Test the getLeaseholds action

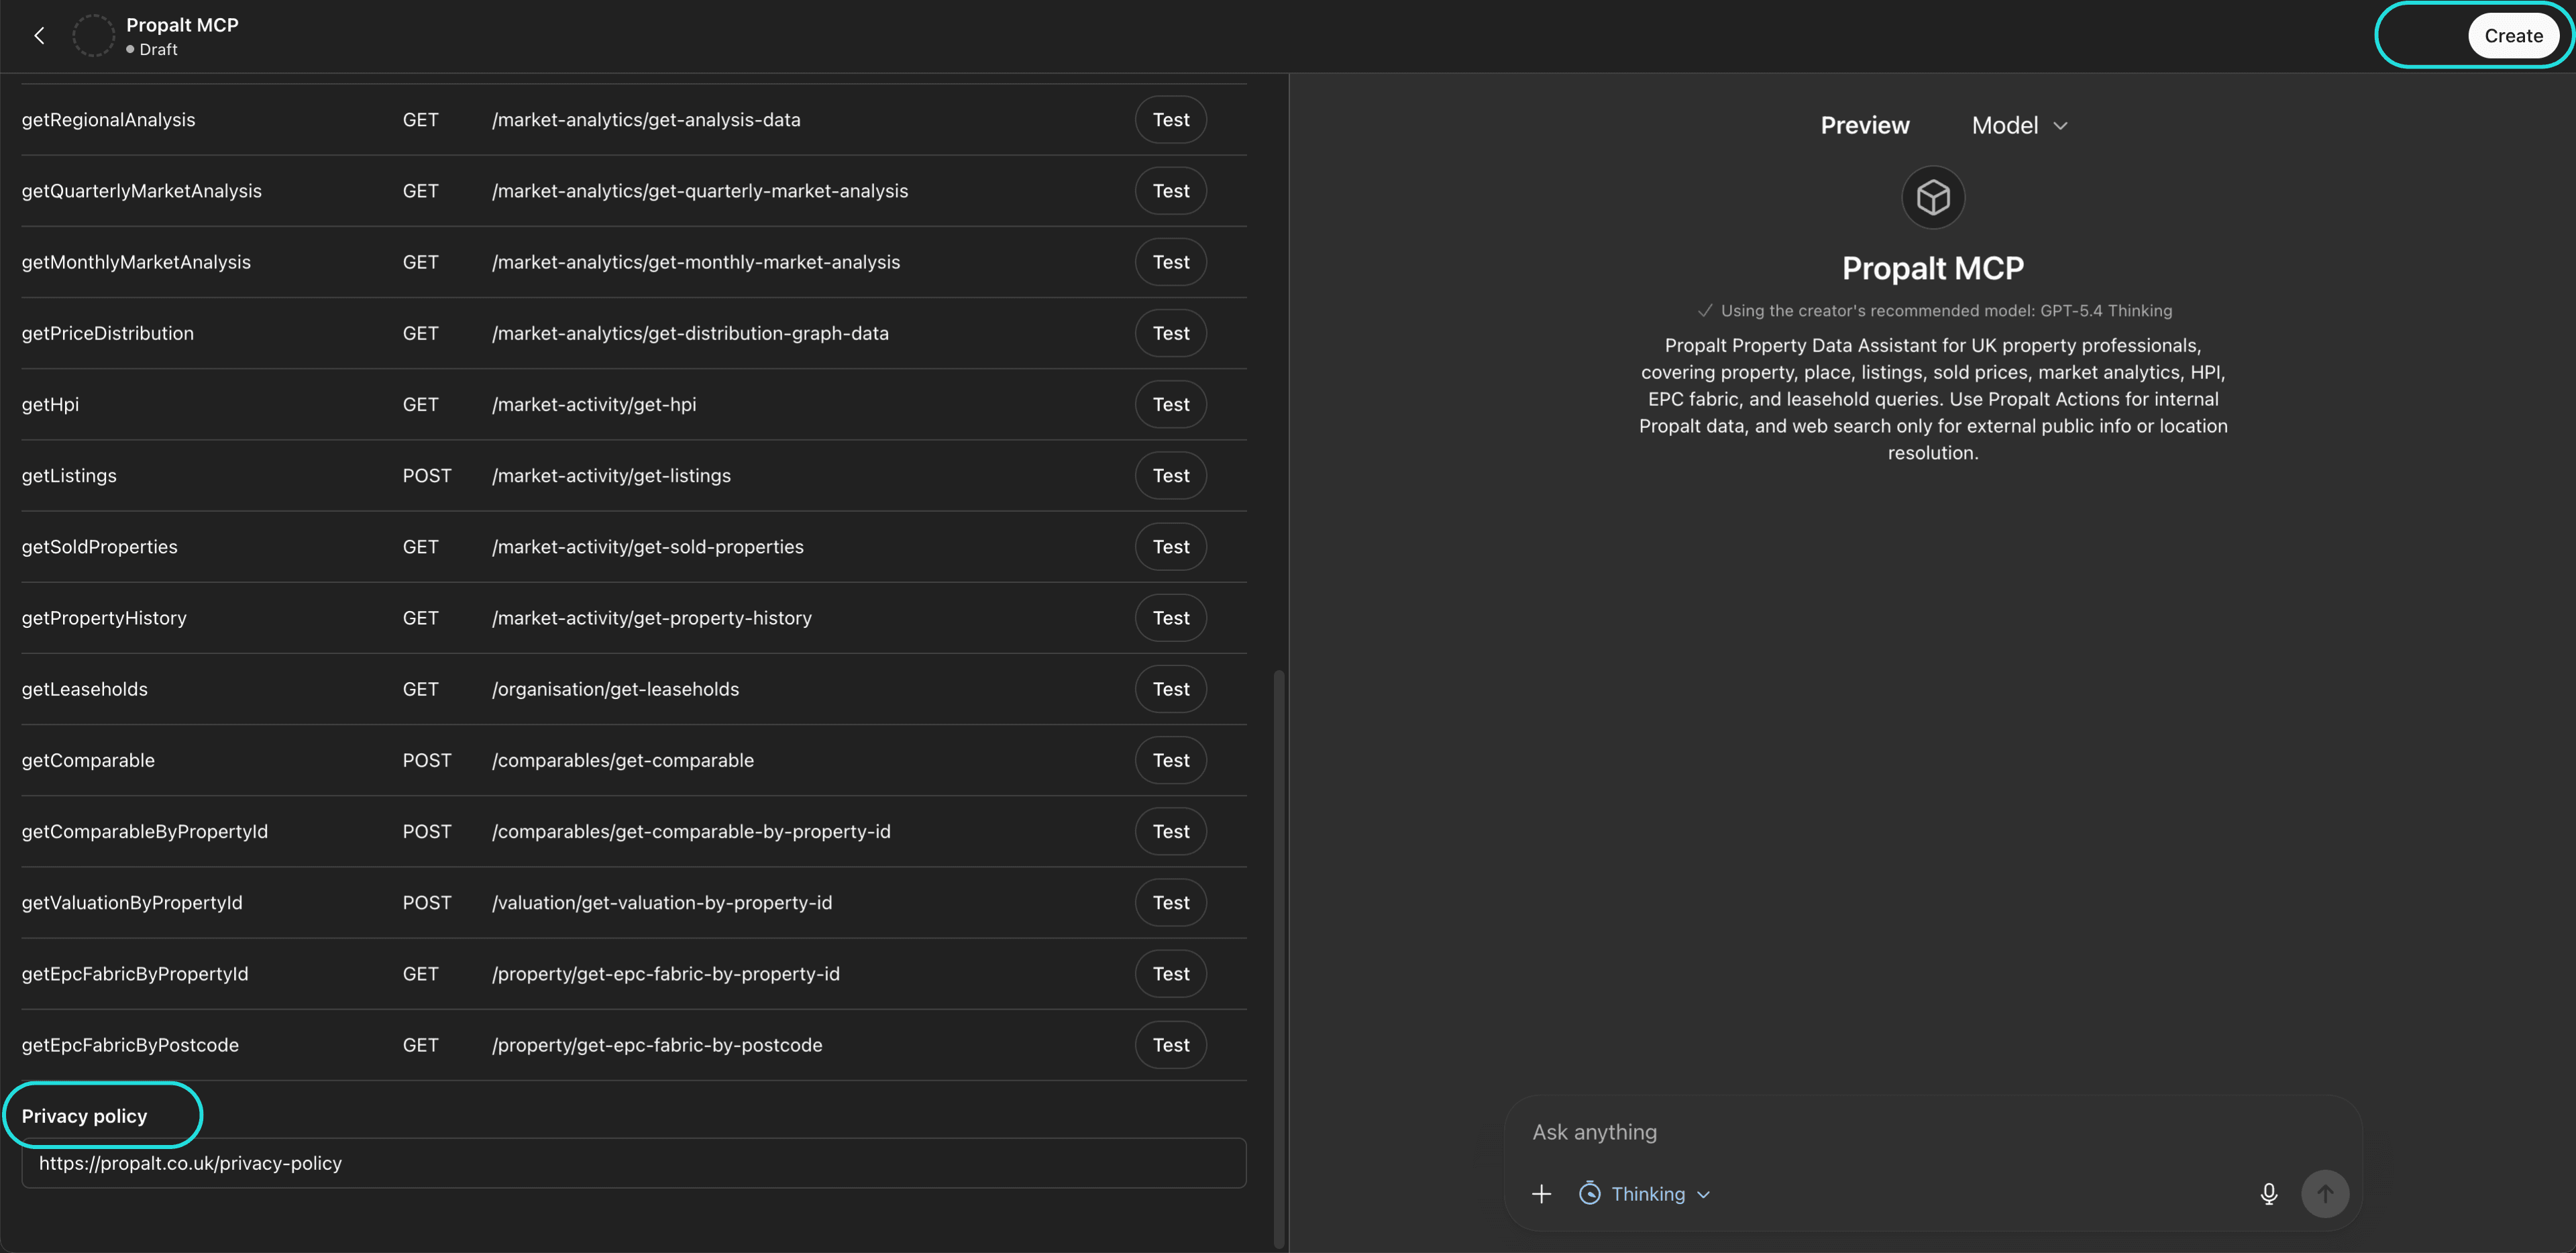click(x=1170, y=689)
